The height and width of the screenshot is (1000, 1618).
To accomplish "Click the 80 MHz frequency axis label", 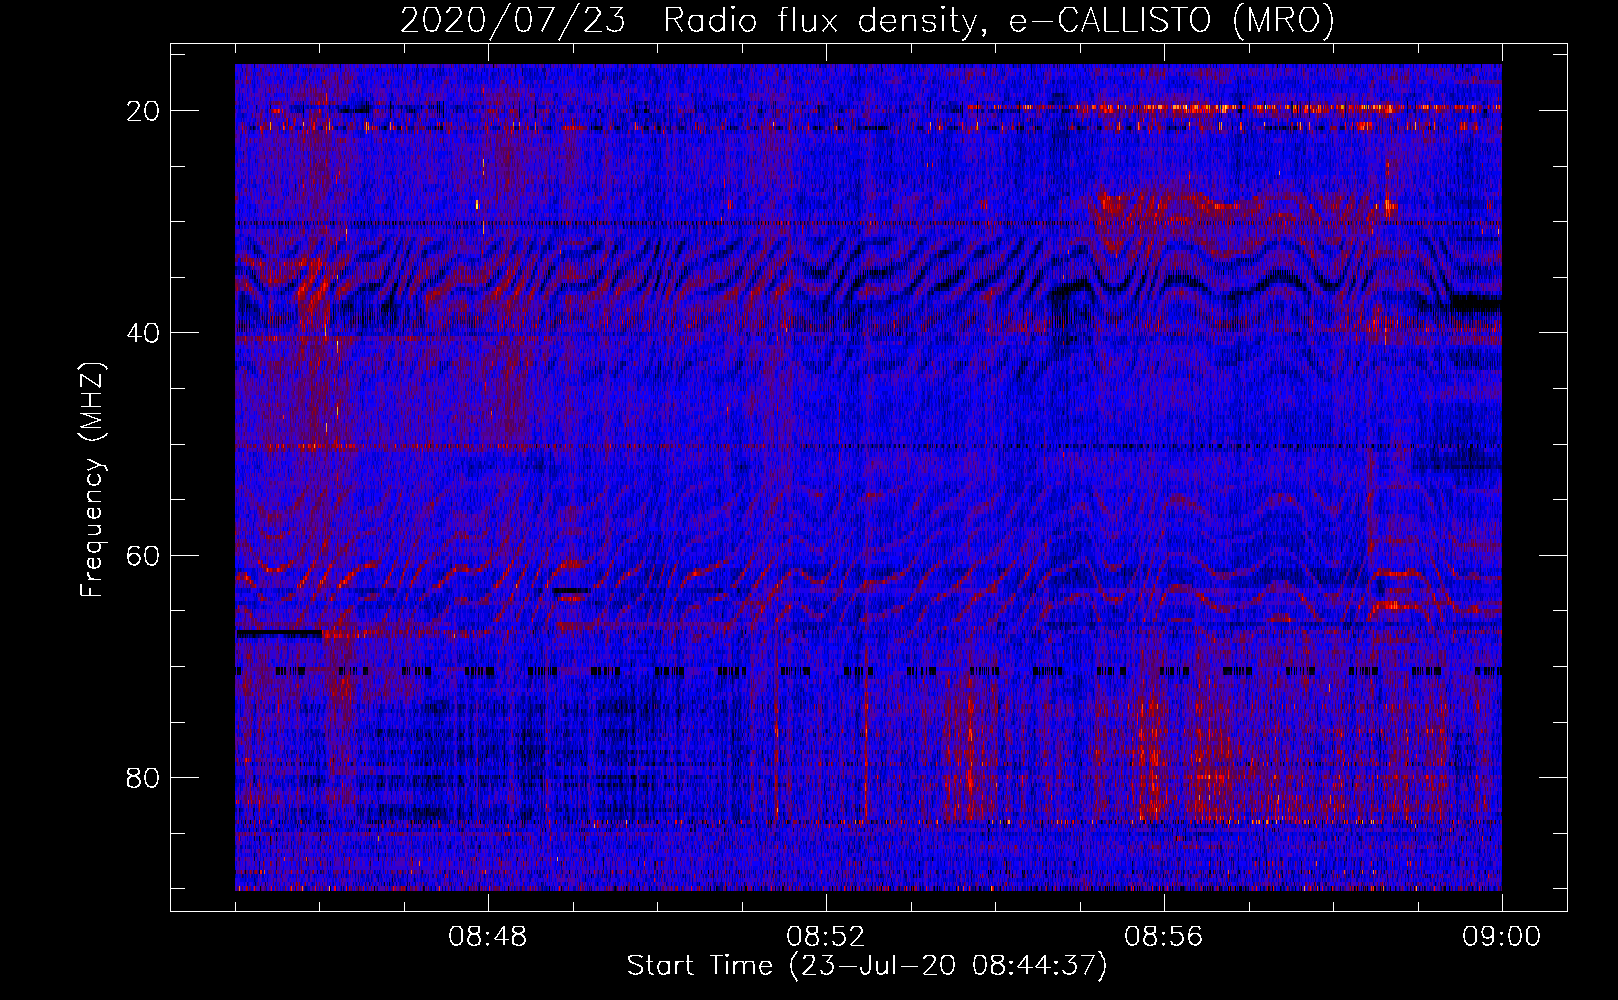I will pos(144,777).
